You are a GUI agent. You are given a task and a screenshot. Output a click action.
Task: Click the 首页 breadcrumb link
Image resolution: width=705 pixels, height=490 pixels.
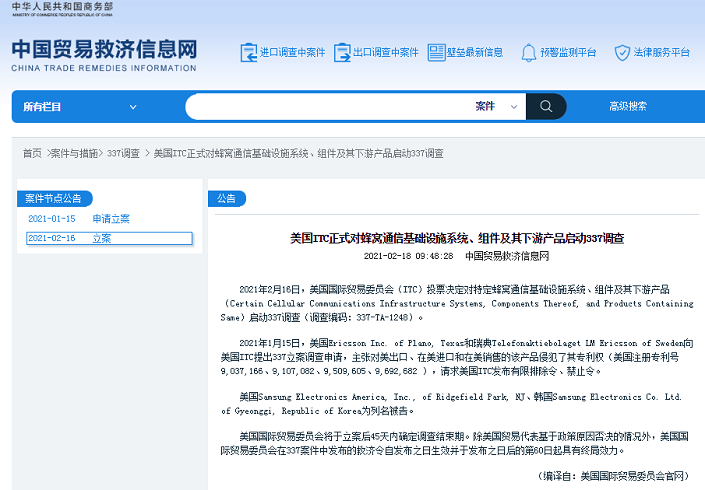[32, 154]
